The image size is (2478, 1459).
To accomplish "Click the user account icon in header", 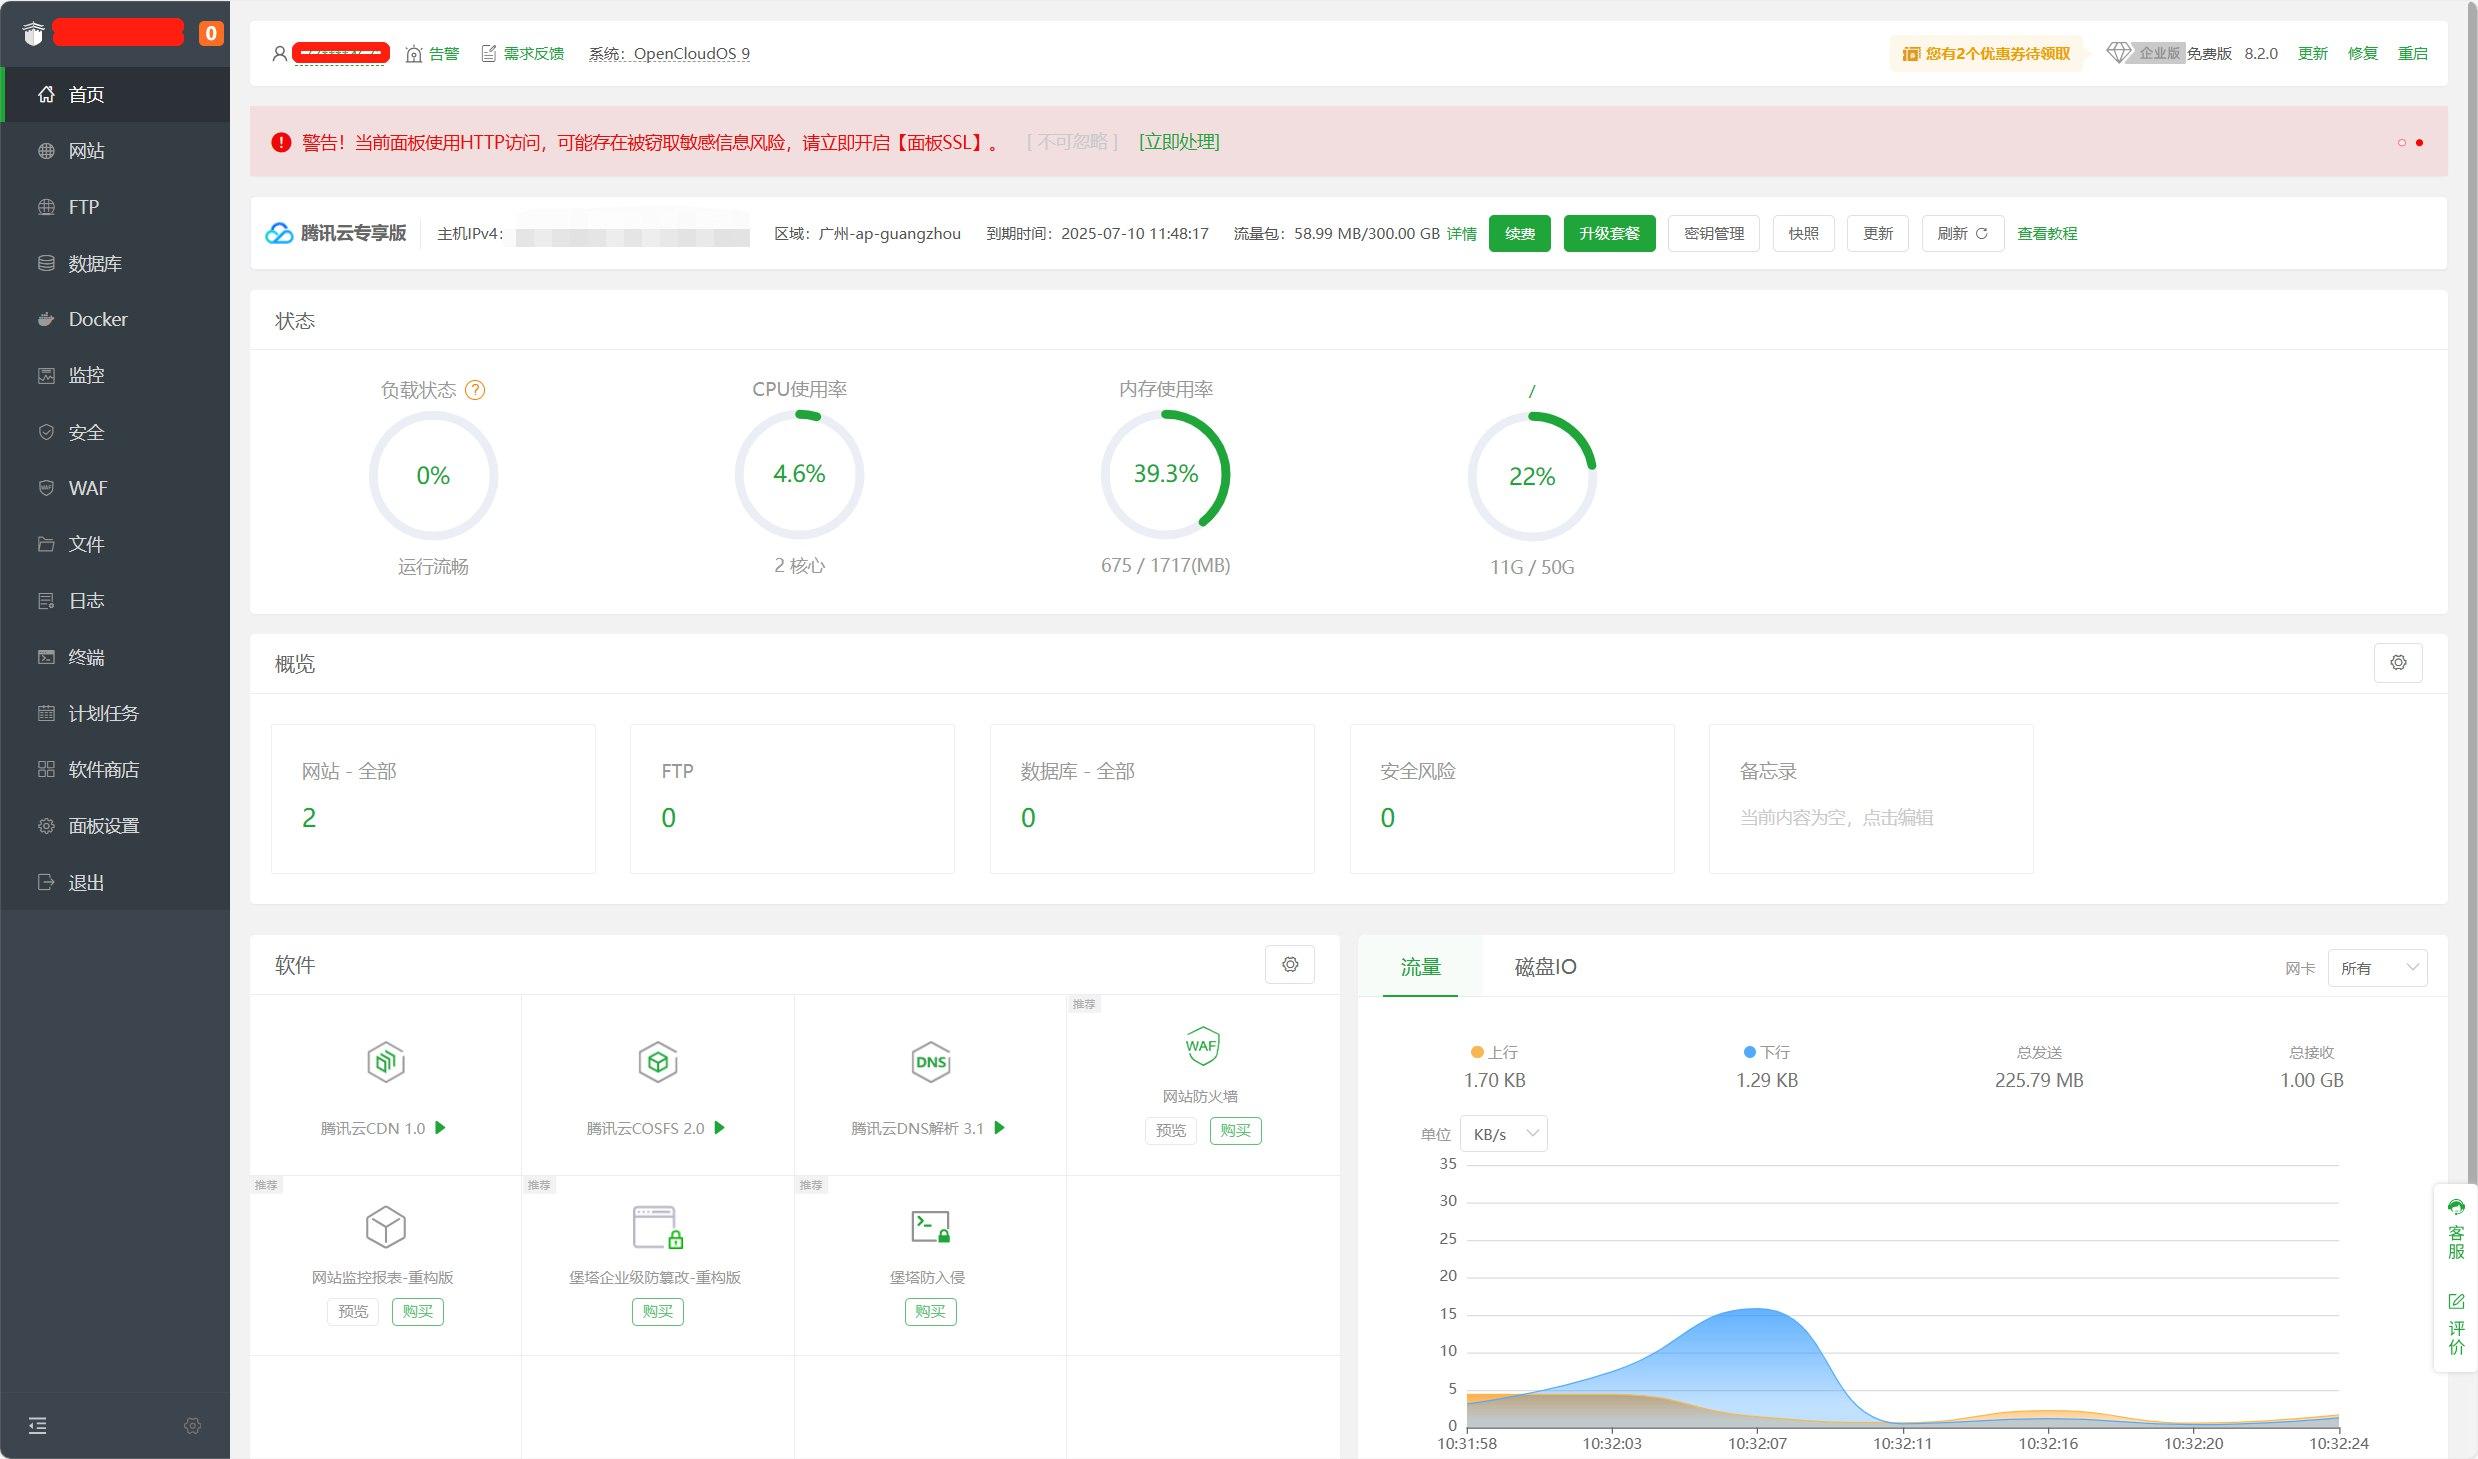I will pyautogui.click(x=280, y=53).
